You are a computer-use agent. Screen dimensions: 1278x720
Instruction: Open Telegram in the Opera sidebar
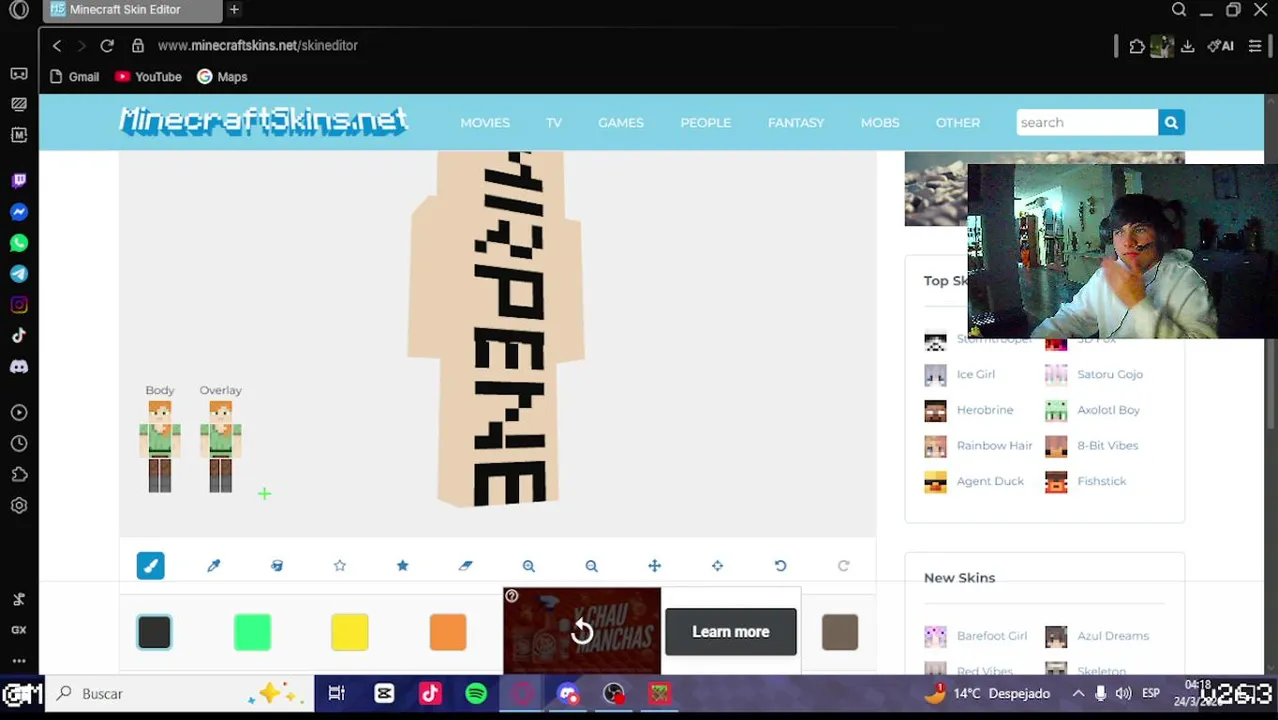19,274
